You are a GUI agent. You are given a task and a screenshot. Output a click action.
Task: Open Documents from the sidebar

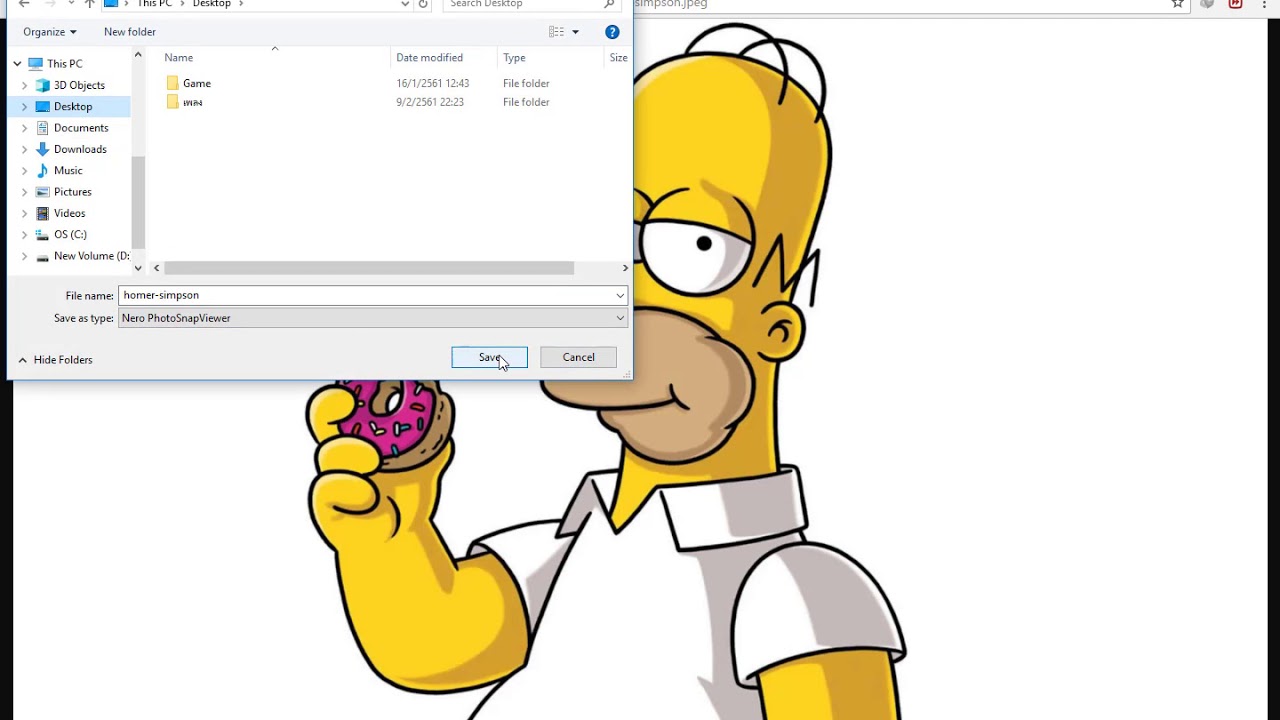click(x=81, y=128)
